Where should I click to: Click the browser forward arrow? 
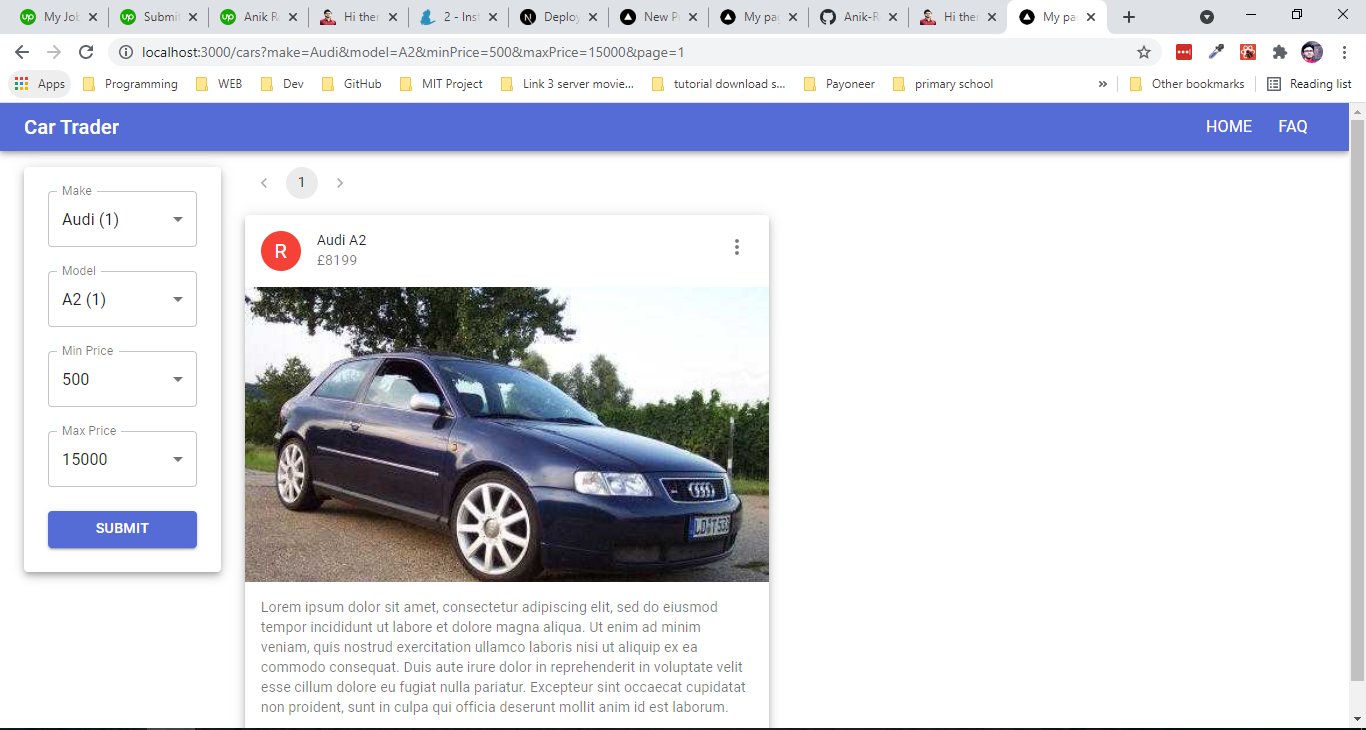(x=54, y=52)
